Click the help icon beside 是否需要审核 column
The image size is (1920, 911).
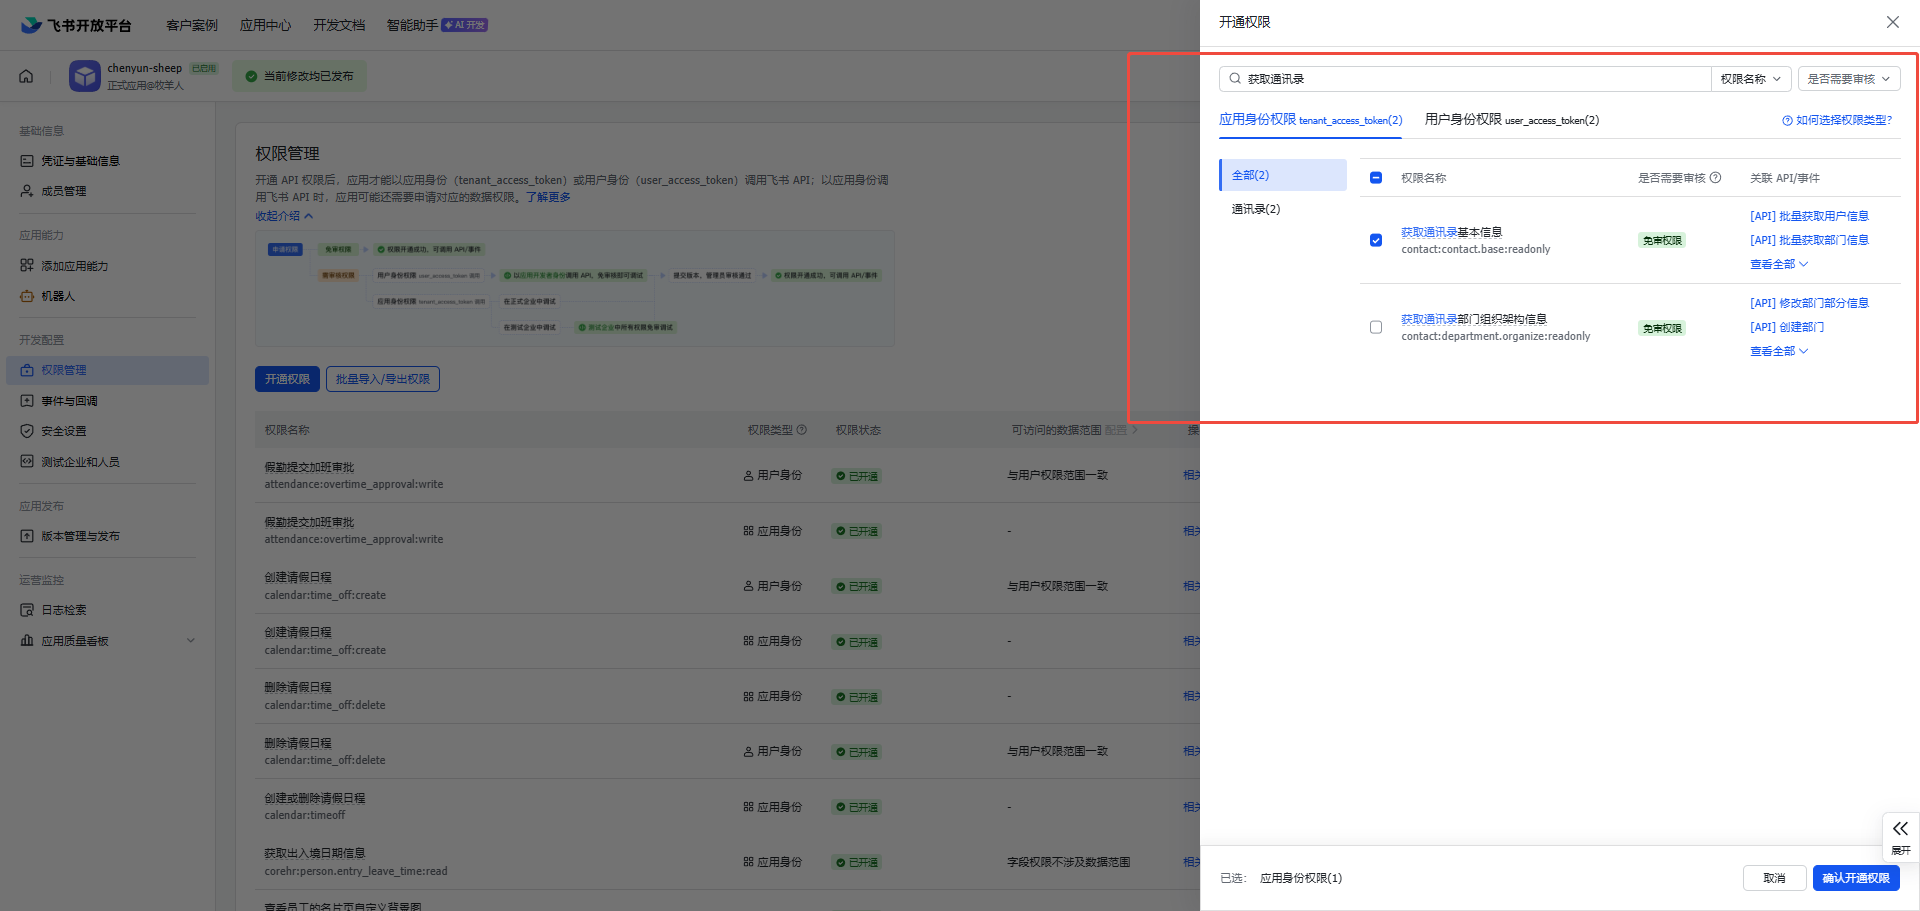click(x=1715, y=178)
